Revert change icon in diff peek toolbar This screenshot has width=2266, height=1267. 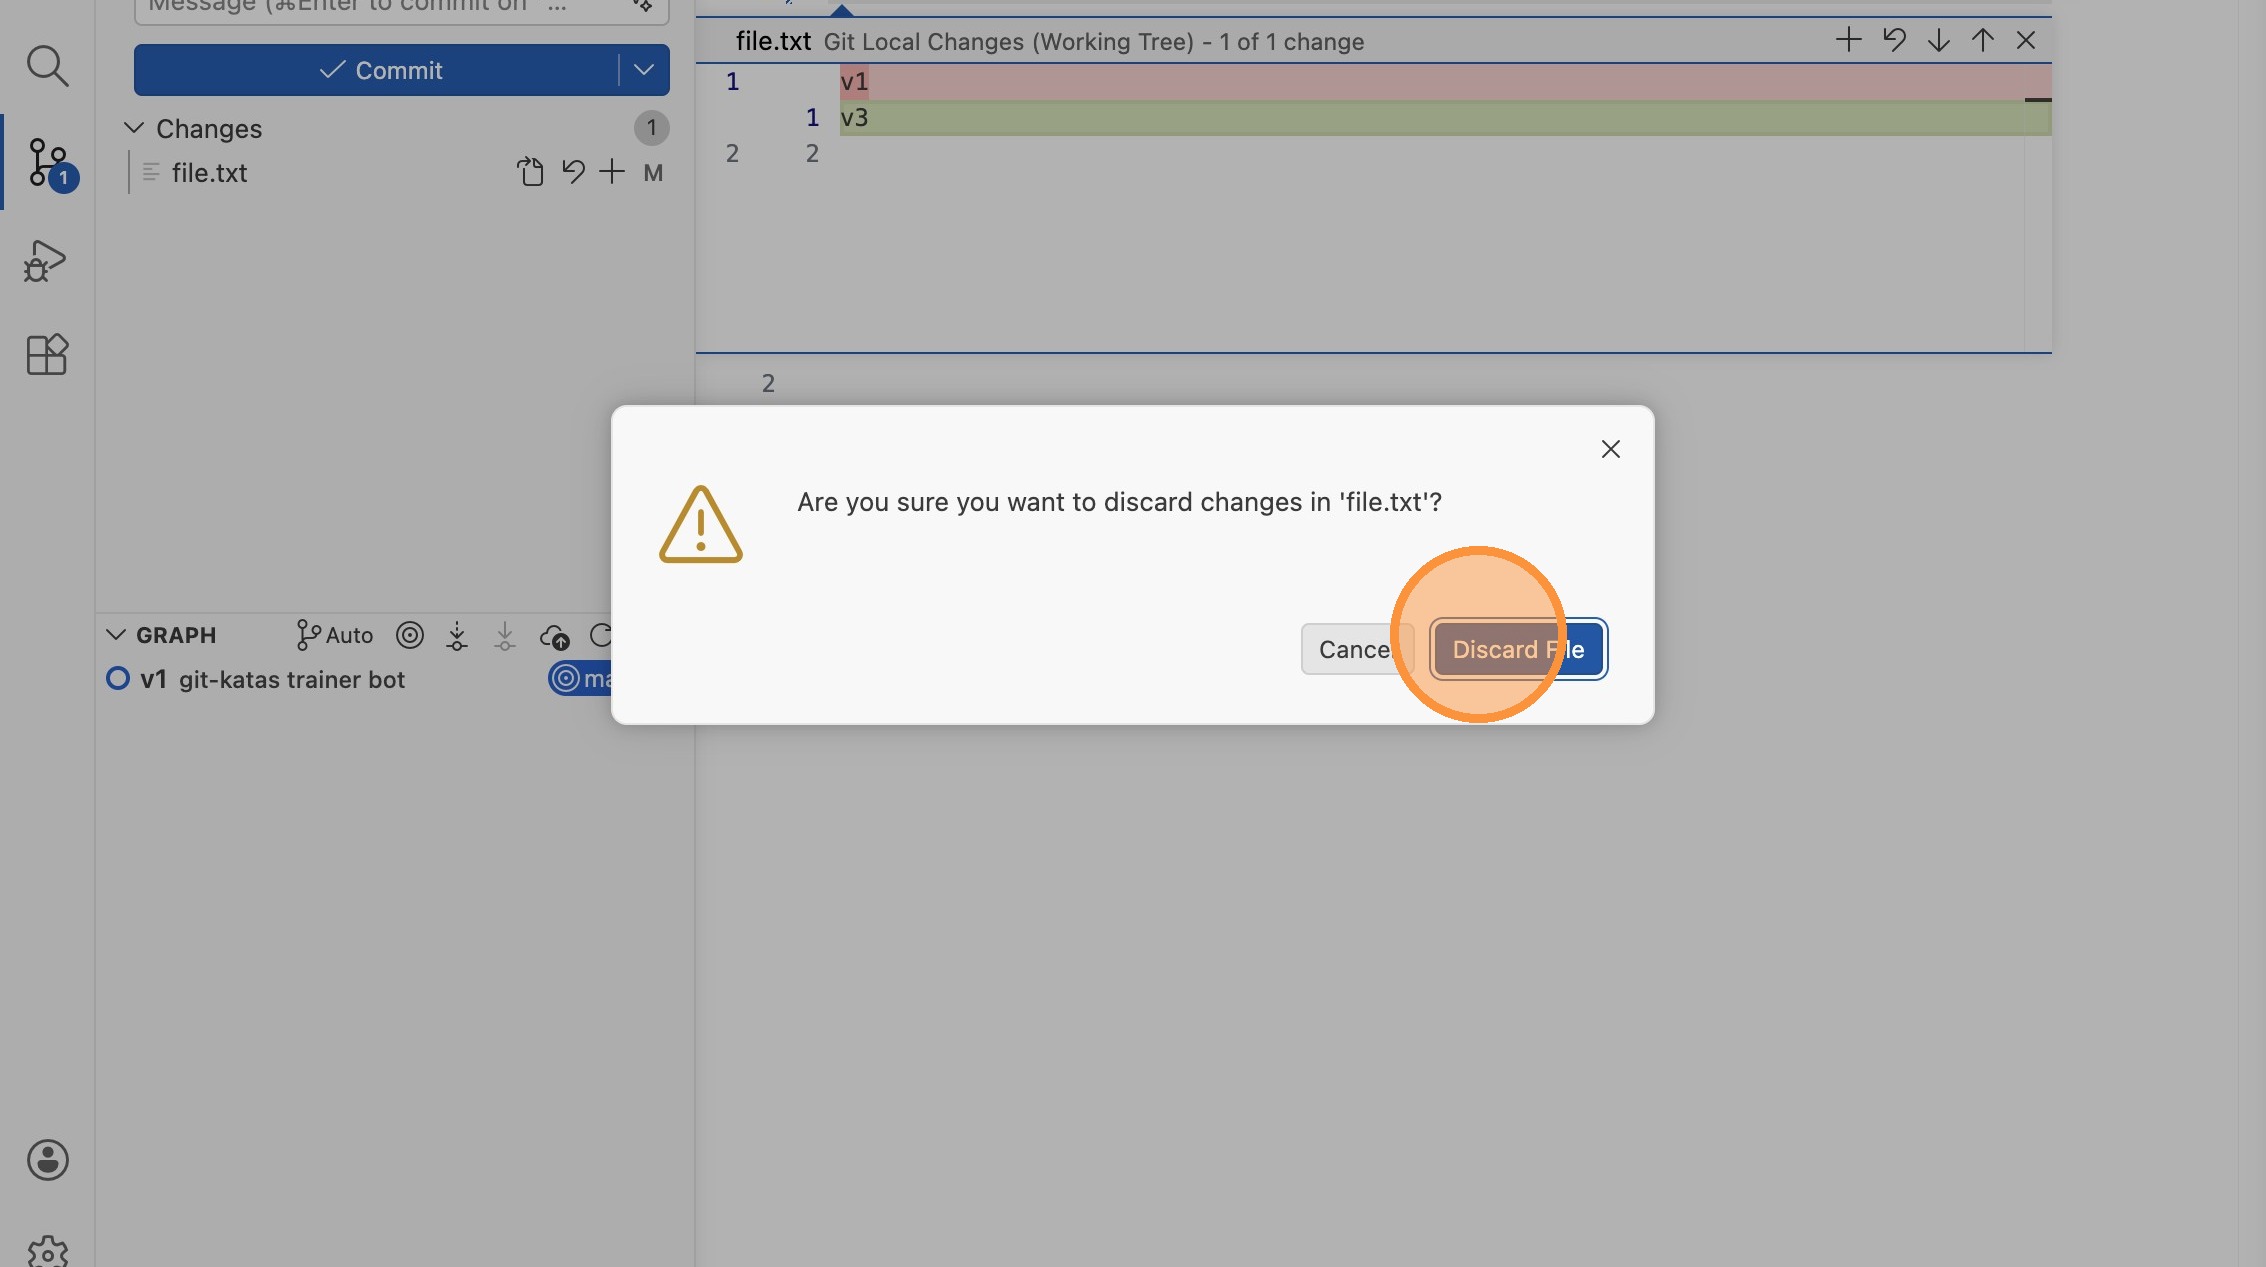click(x=1894, y=41)
